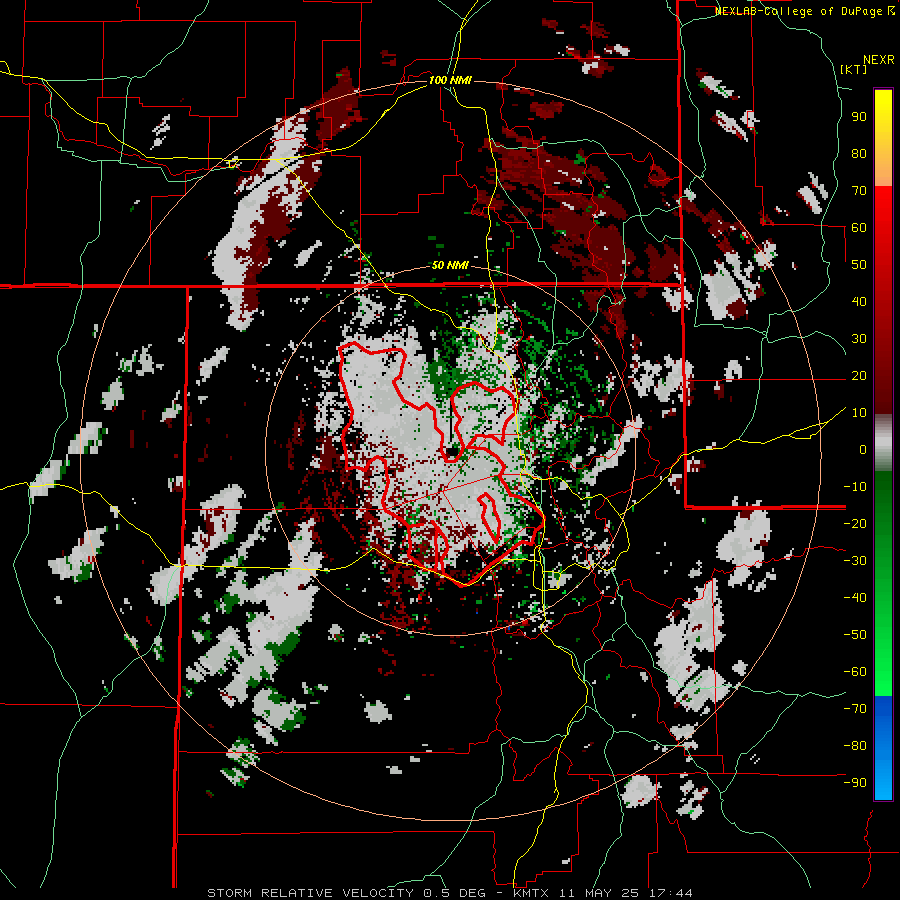Click the -10 value on the velocity scale
Screen dimensions: 900x900
pos(855,487)
